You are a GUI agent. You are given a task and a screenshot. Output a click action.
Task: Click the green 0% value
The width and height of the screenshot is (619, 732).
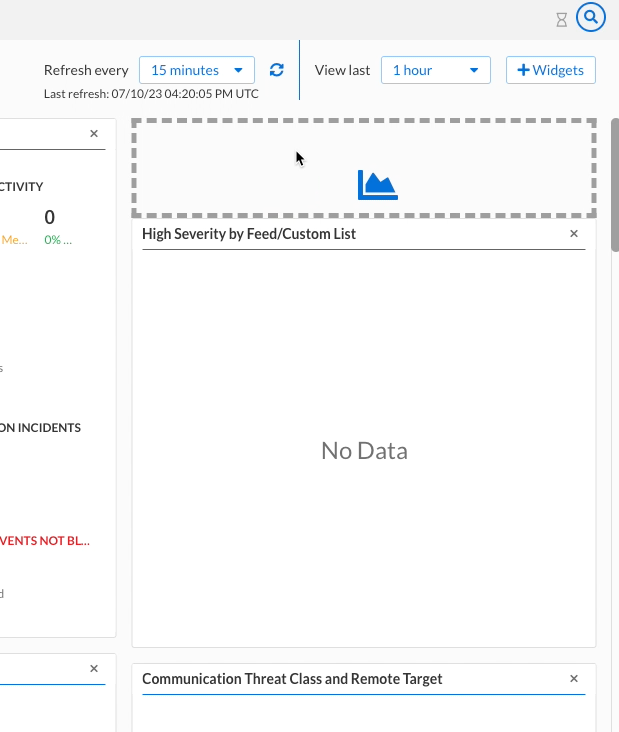tap(57, 240)
